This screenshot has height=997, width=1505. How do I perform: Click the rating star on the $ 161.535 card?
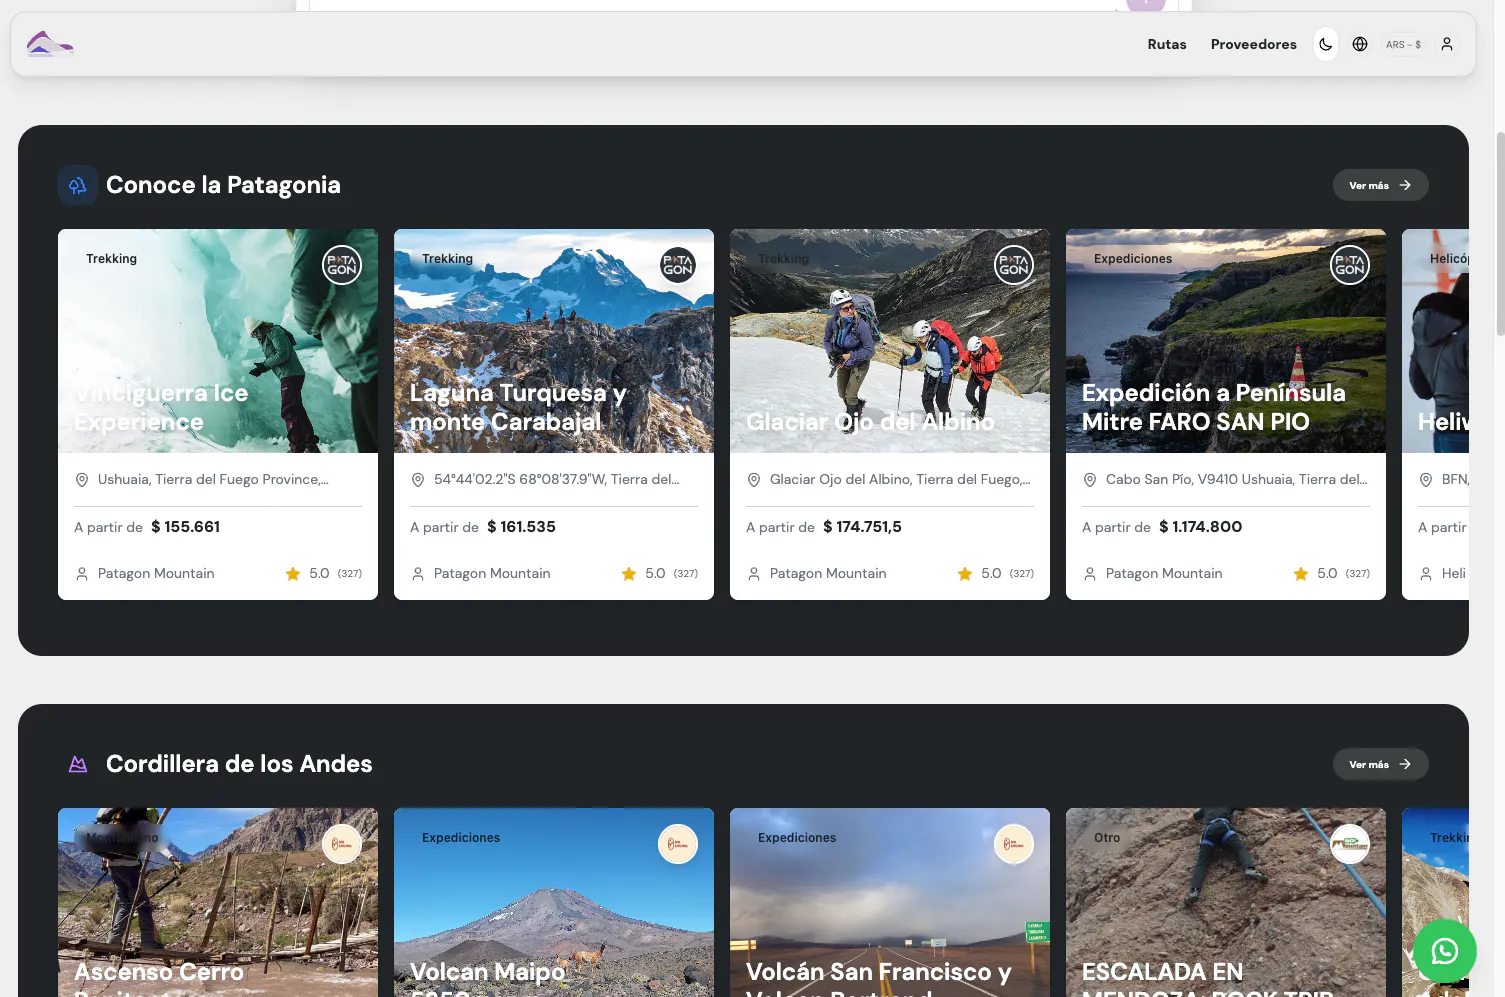[629, 574]
